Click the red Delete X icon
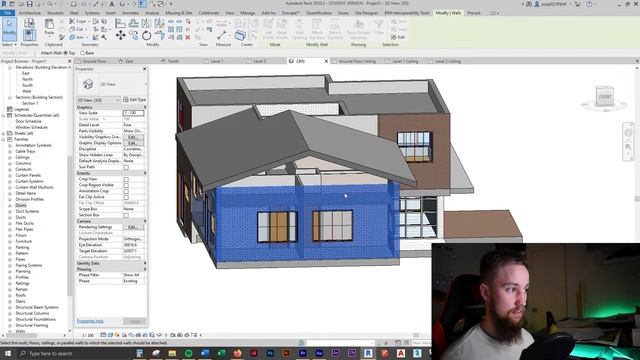The width and height of the screenshot is (640, 360). coord(188,37)
